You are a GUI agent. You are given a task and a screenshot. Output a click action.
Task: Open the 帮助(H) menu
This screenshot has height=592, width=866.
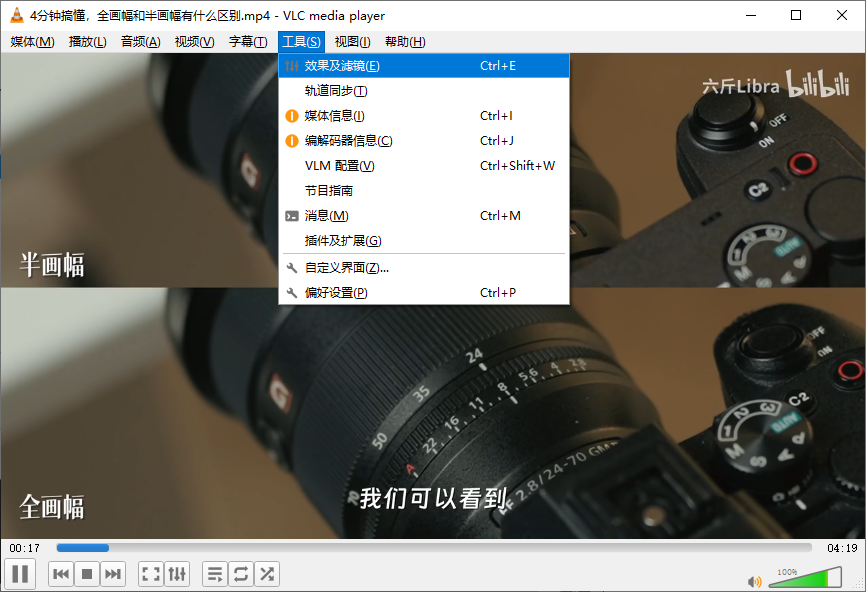pos(405,42)
